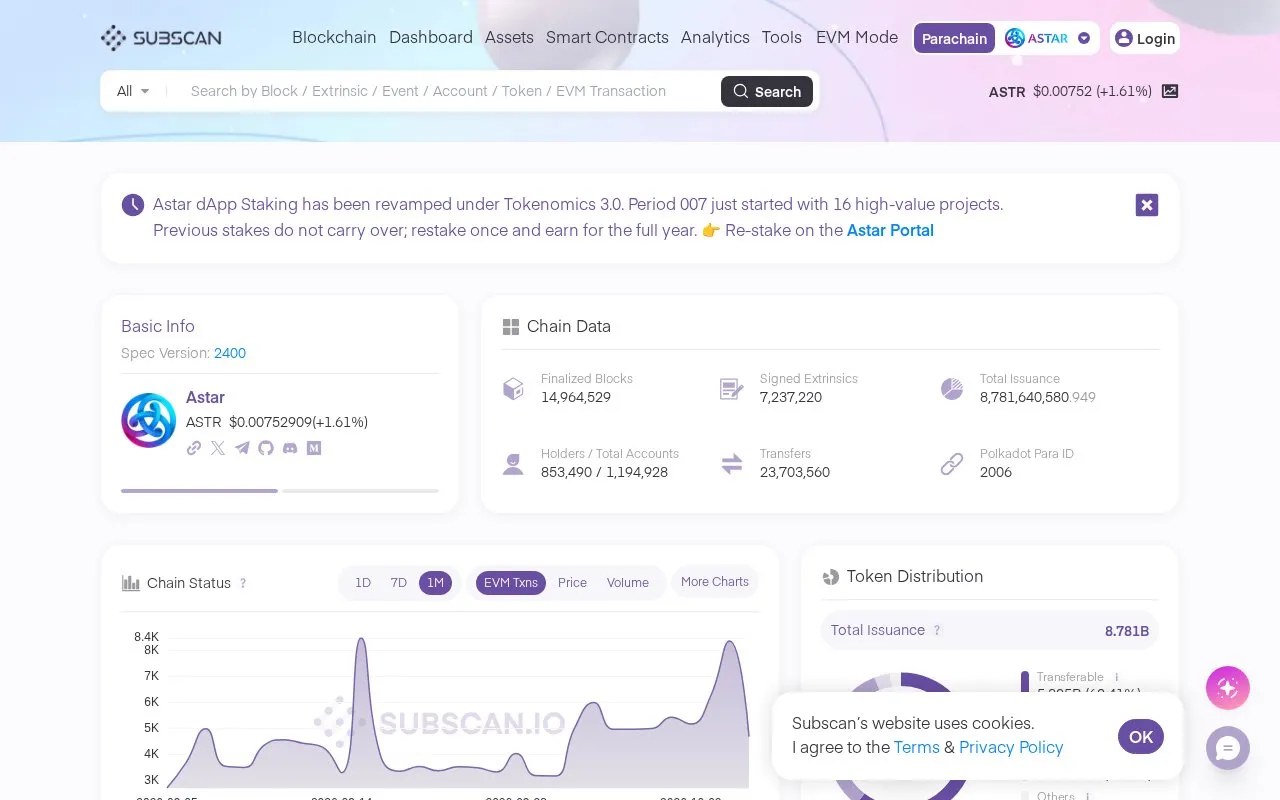Open Astar's Discord icon
The height and width of the screenshot is (800, 1280).
coord(290,448)
